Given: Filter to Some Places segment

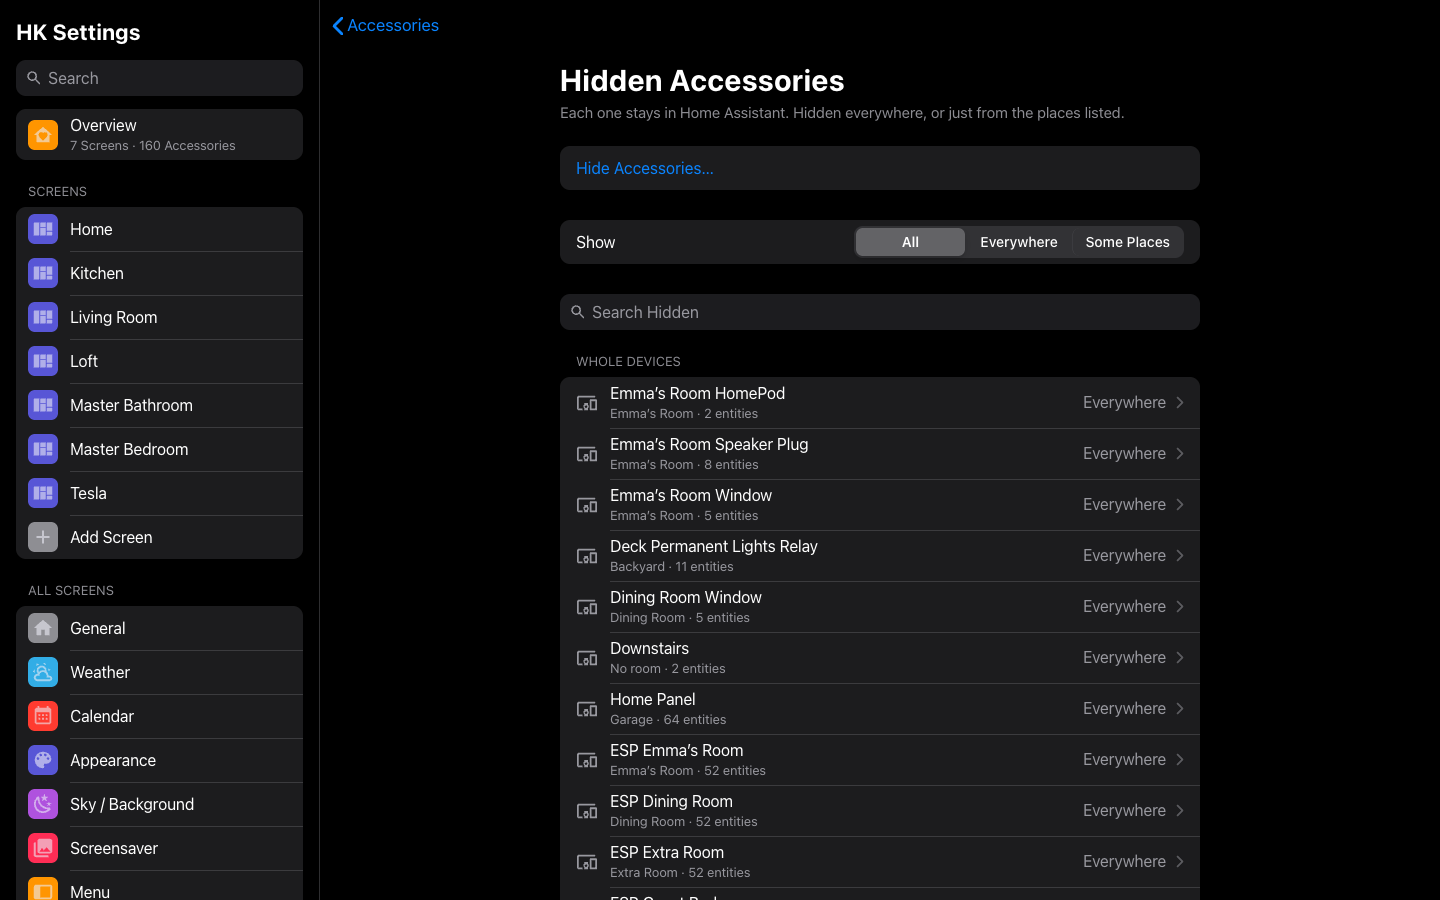Looking at the screenshot, I should 1127,242.
